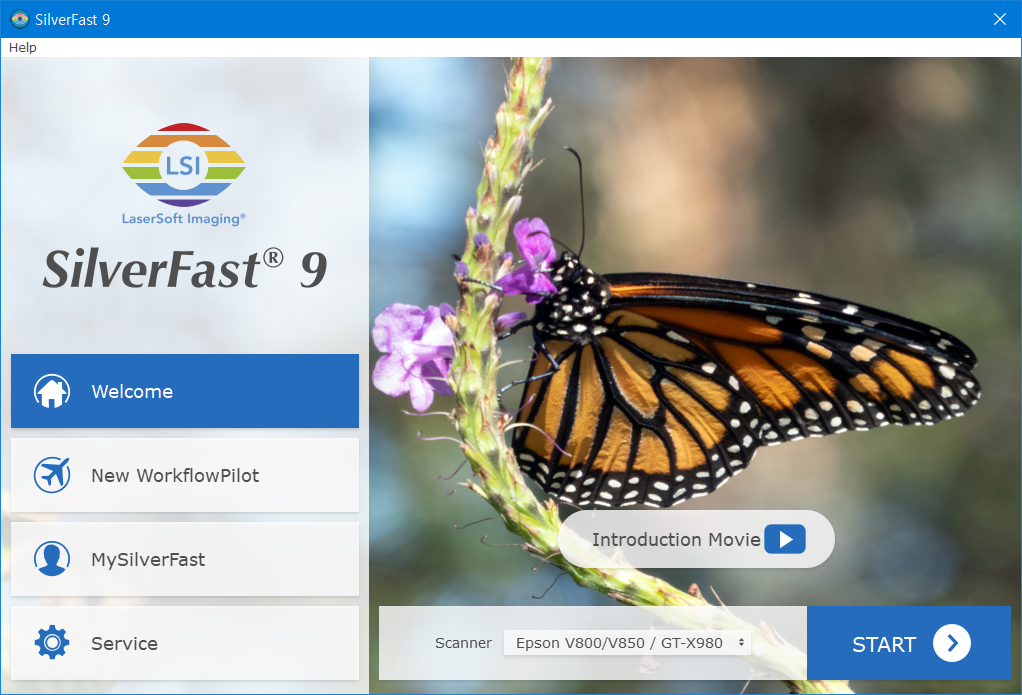
Task: Open the MySilverFast section
Action: [x=184, y=559]
